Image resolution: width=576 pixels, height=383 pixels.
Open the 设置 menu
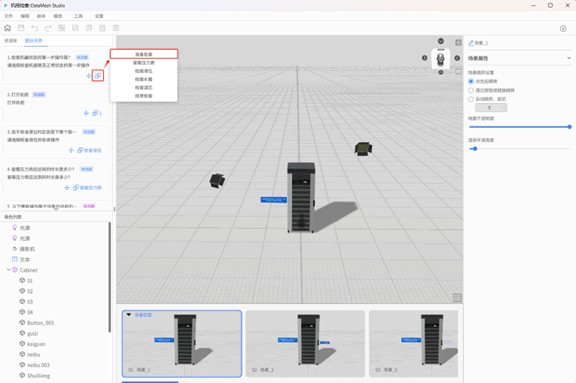99,16
